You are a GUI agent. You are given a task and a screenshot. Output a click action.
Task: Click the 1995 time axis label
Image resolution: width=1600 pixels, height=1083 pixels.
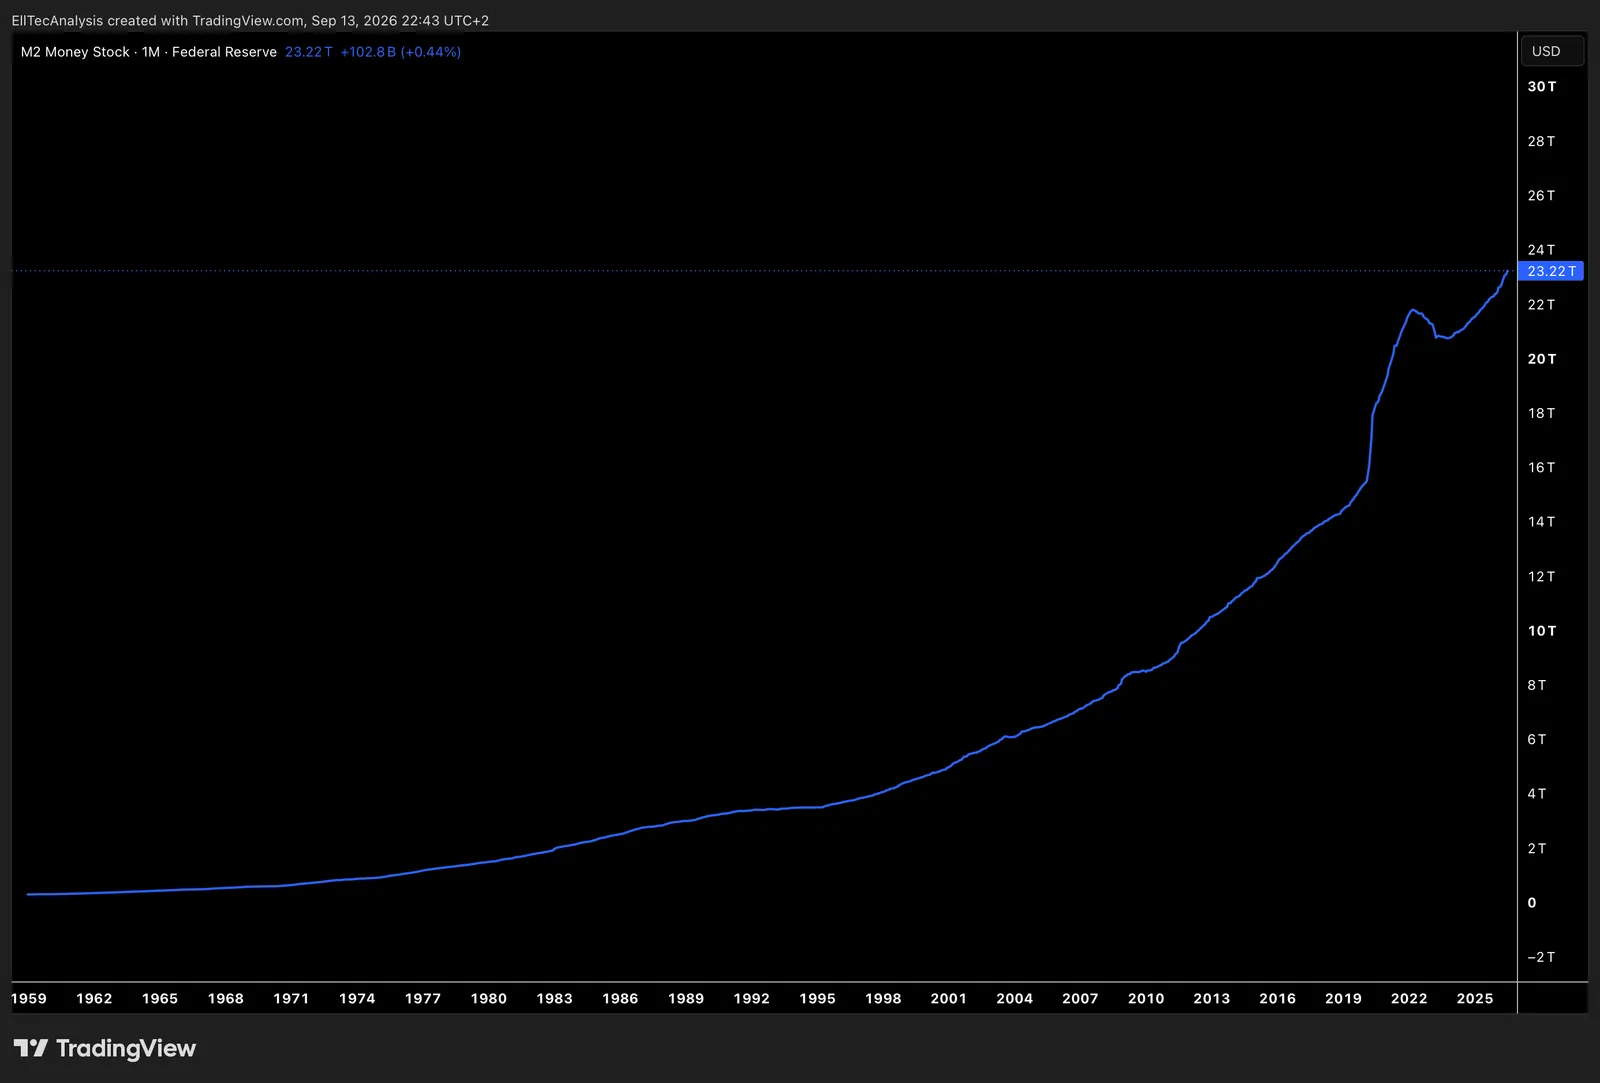[817, 998]
